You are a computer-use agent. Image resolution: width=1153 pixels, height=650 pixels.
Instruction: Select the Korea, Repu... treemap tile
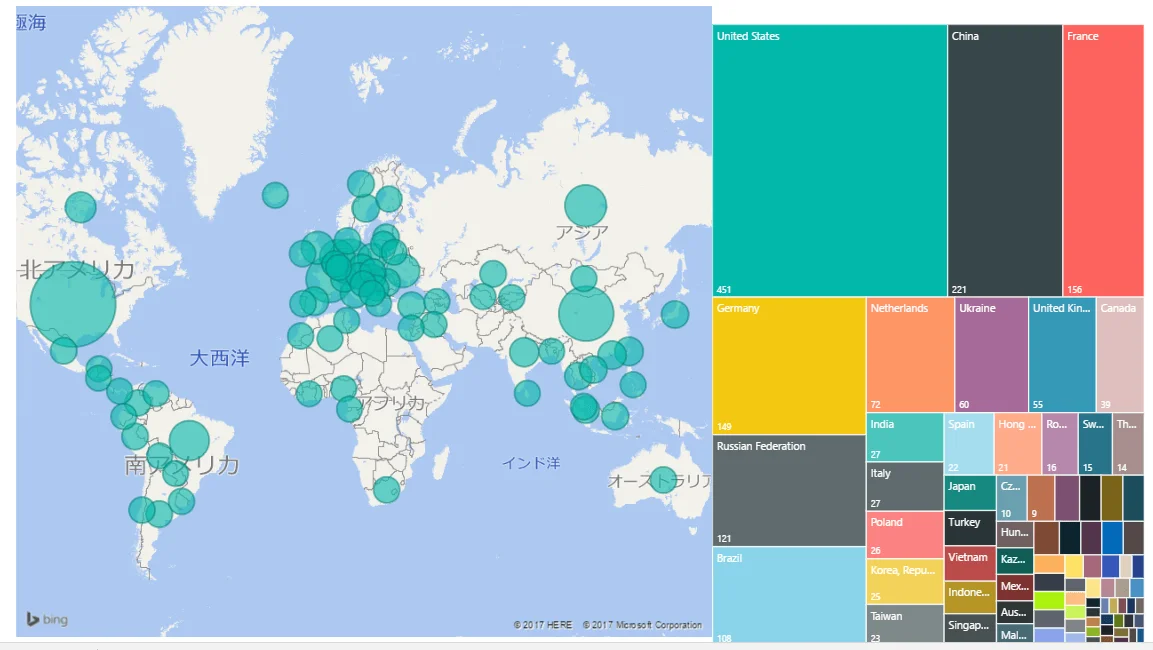tap(904, 581)
